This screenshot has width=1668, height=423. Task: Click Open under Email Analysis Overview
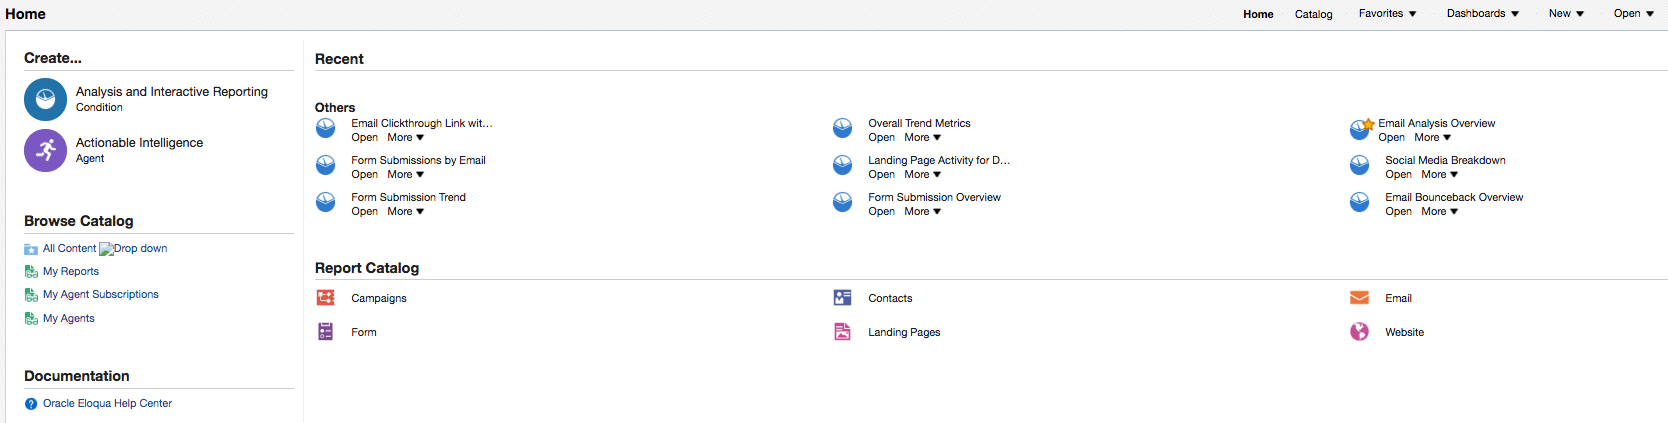coord(1392,138)
